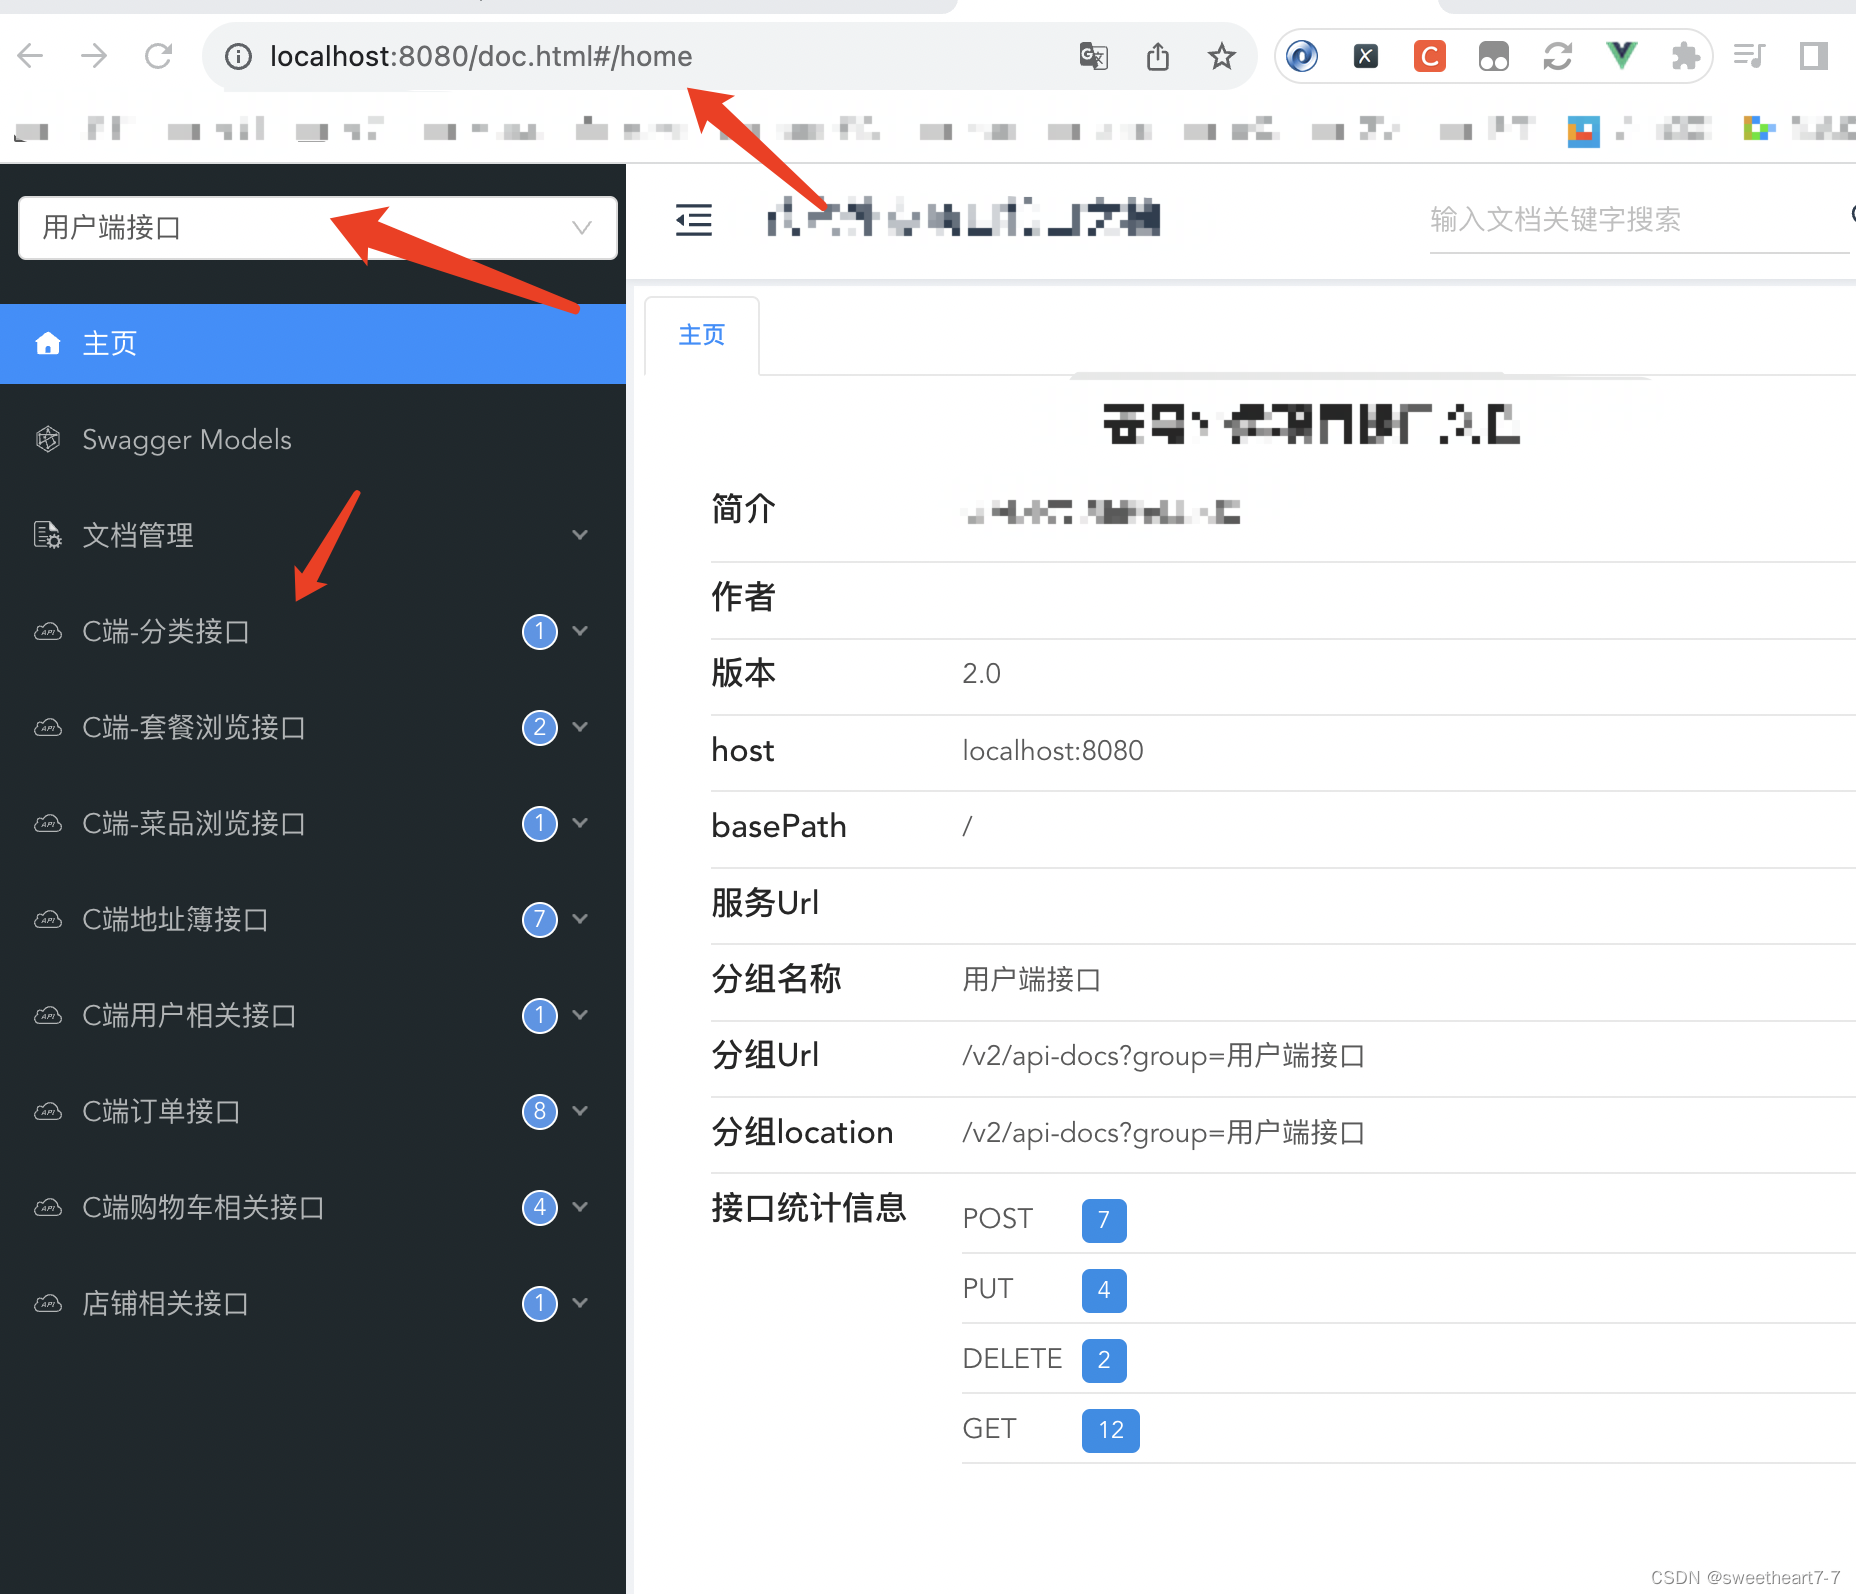Image resolution: width=1856 pixels, height=1594 pixels.
Task: Click the GET count badge 12
Action: point(1111,1430)
